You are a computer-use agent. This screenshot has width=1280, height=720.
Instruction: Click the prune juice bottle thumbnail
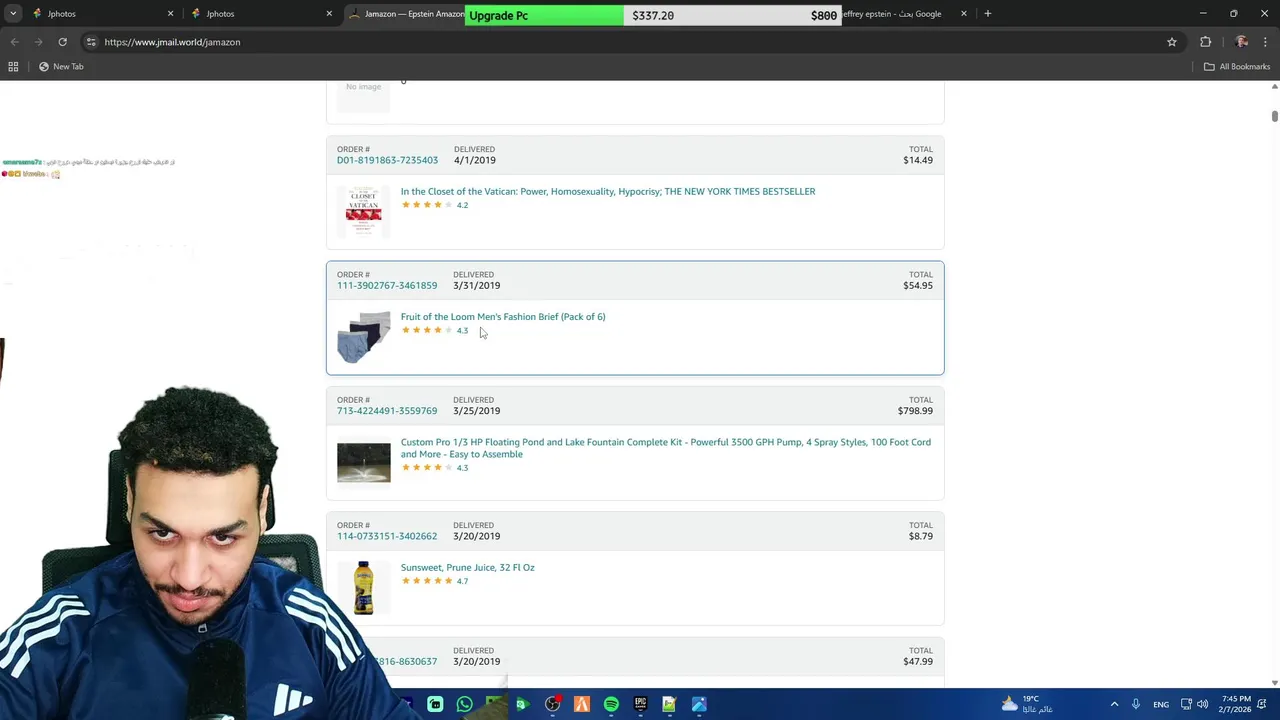pyautogui.click(x=363, y=588)
